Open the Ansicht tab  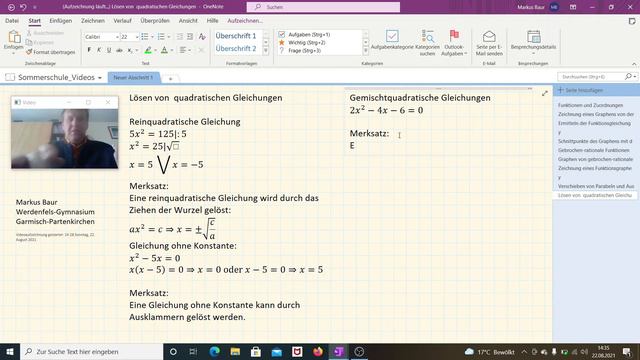coord(188,20)
